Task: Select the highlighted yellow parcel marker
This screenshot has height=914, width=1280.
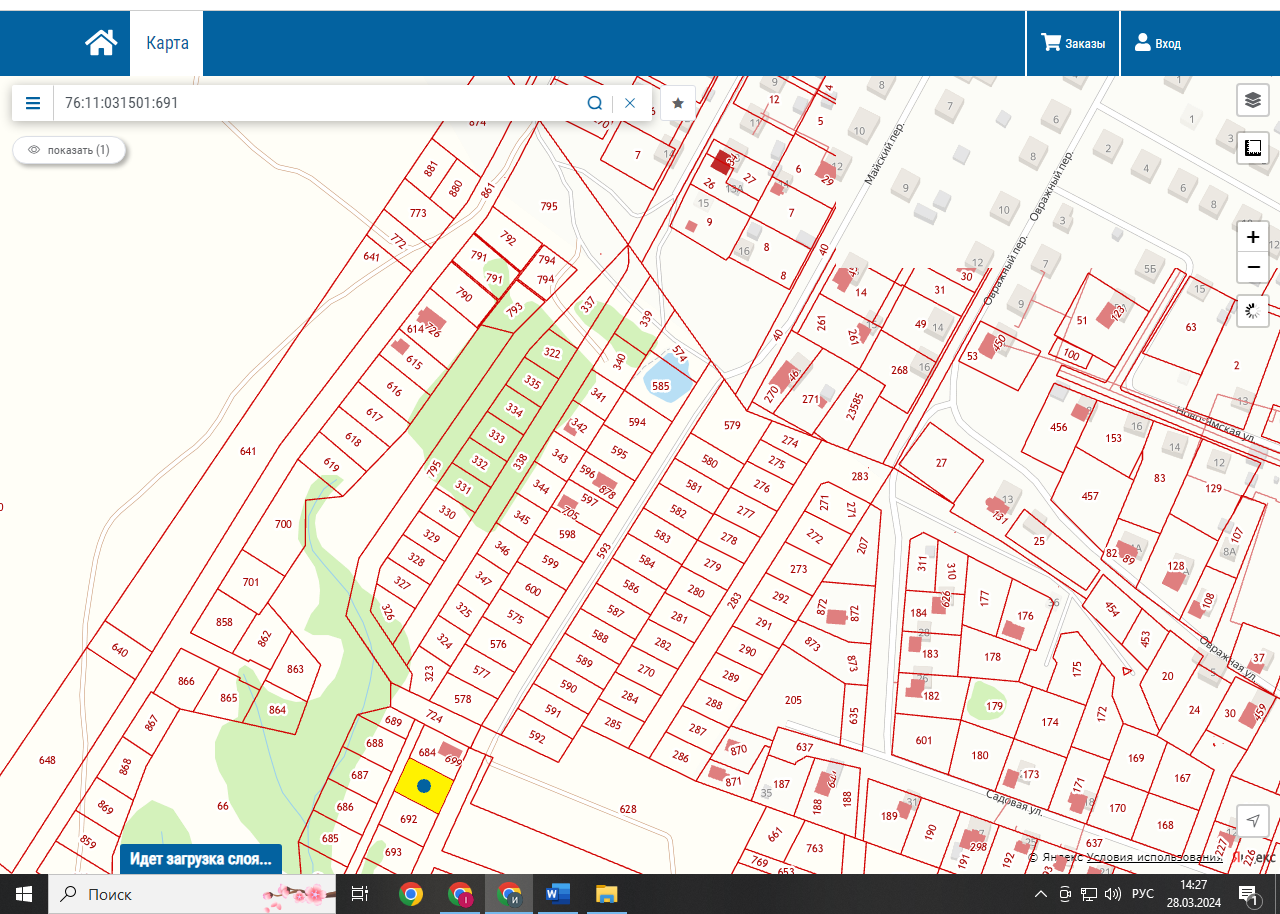Action: 423,786
